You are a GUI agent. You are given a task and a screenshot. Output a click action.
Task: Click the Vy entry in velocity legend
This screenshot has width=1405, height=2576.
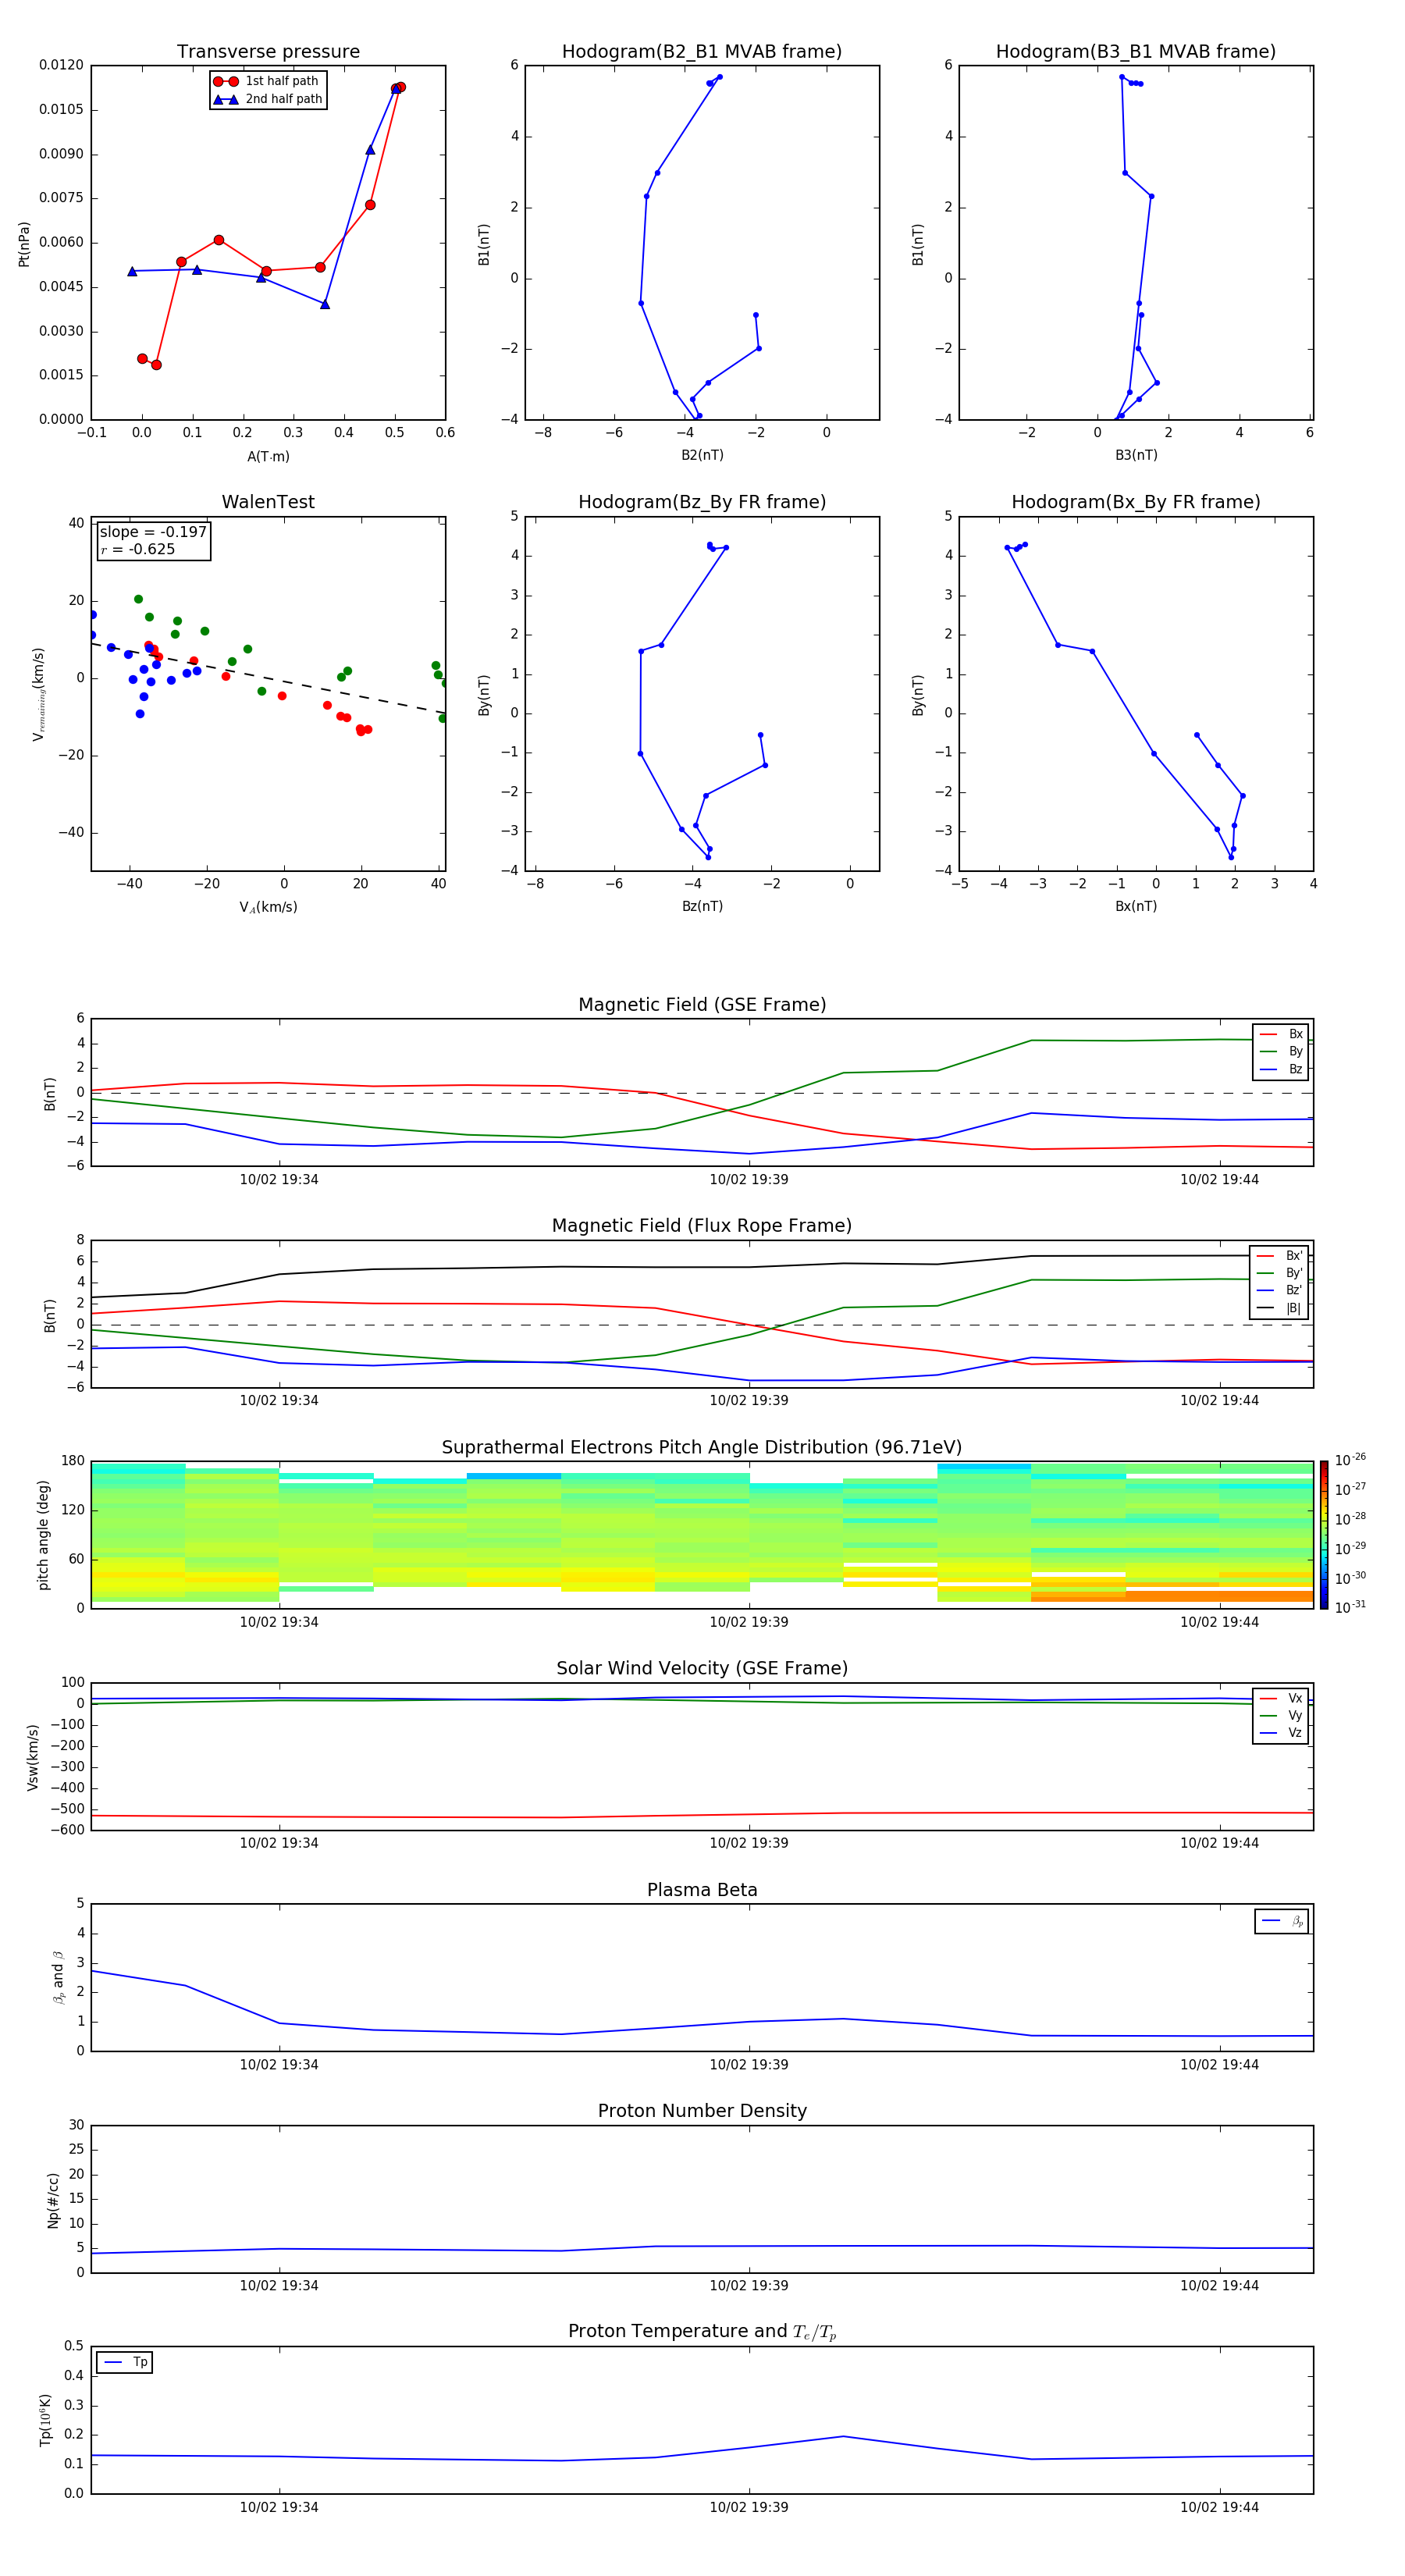[x=1281, y=1715]
